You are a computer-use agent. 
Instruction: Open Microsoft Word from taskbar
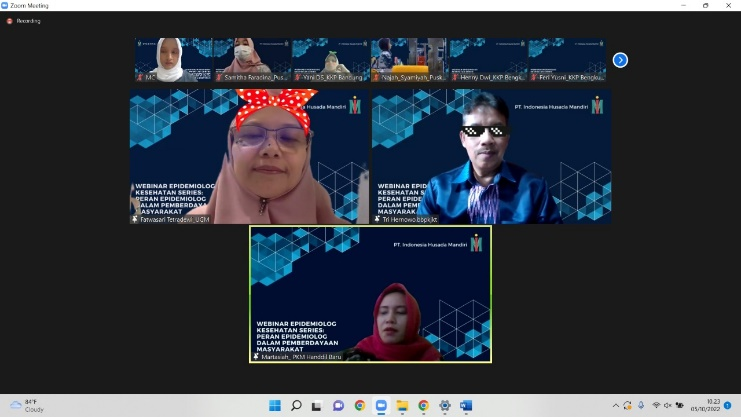point(466,406)
